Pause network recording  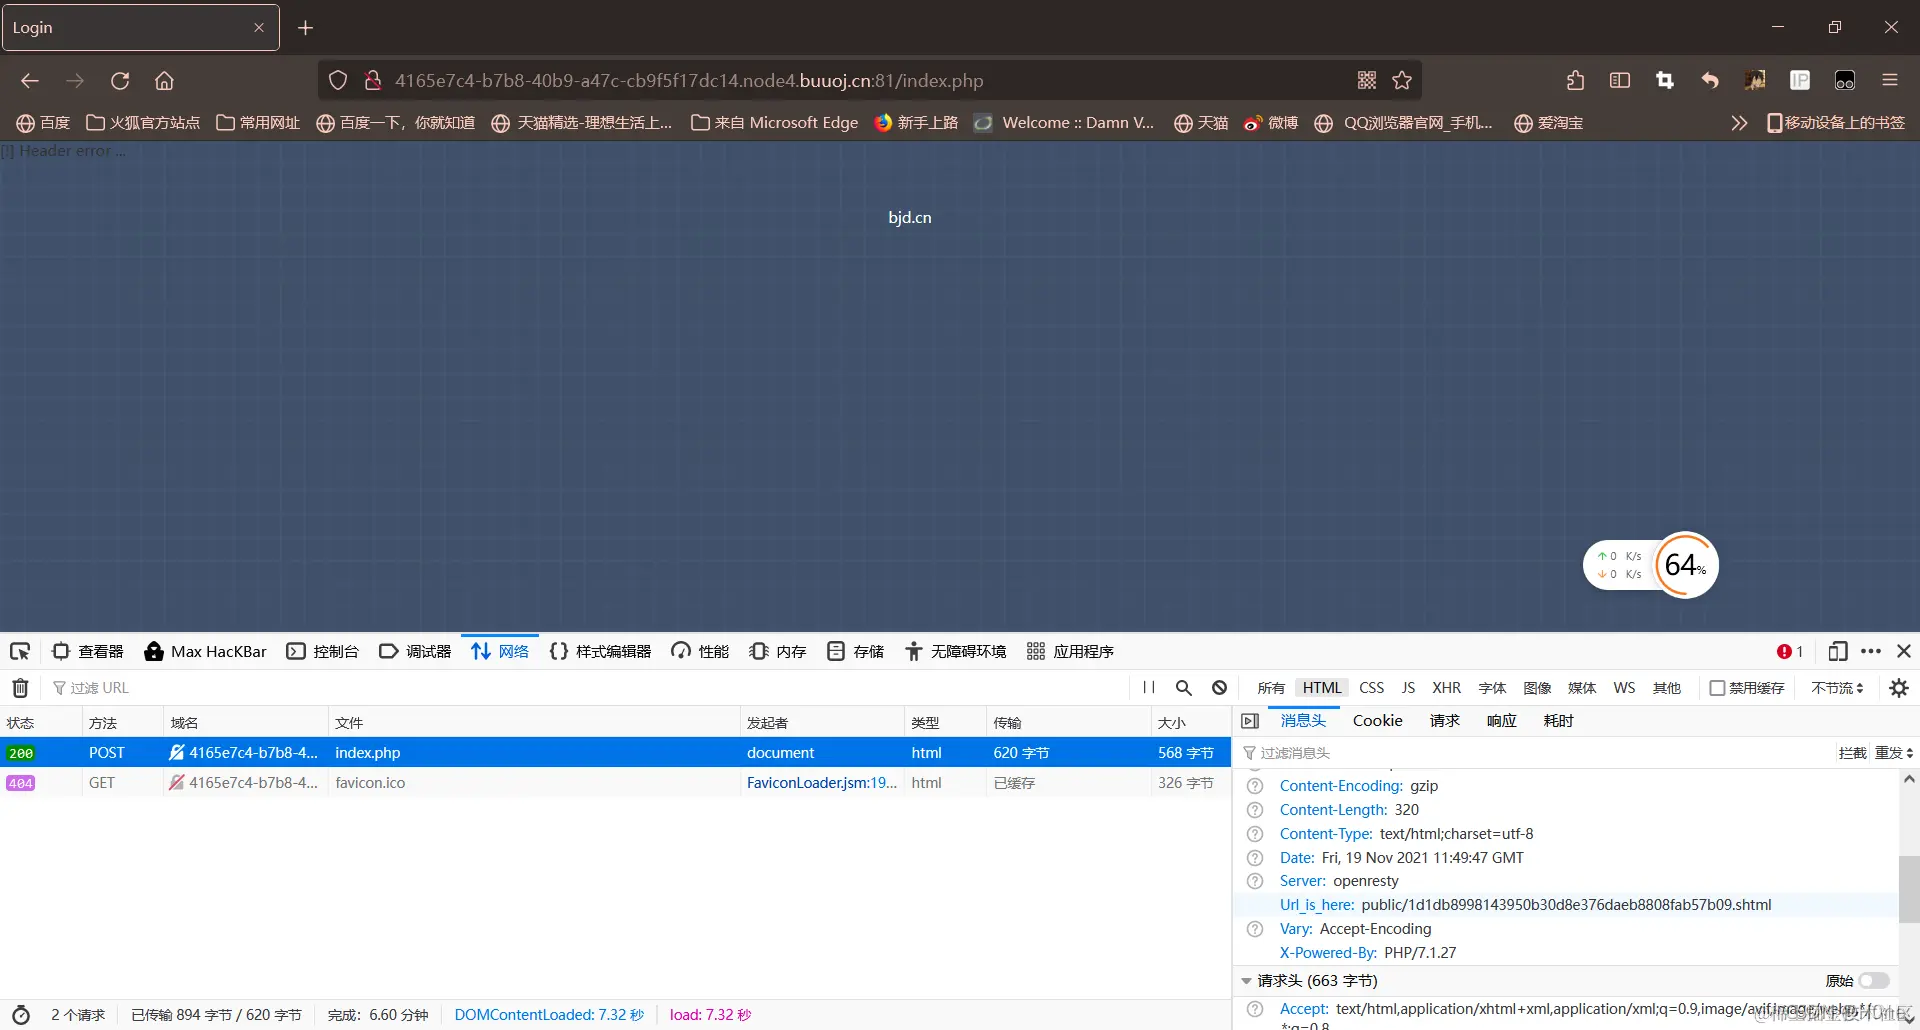pos(1149,688)
